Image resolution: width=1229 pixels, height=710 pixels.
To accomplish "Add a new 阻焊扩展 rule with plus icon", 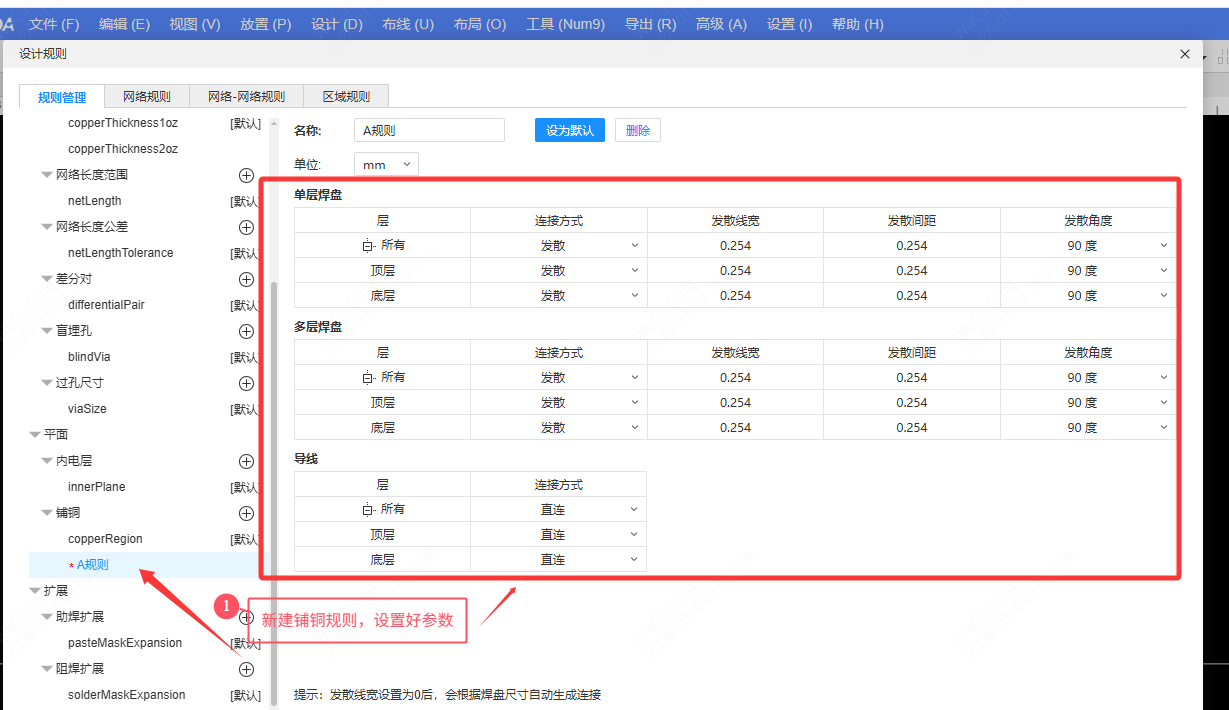I will pos(246,669).
